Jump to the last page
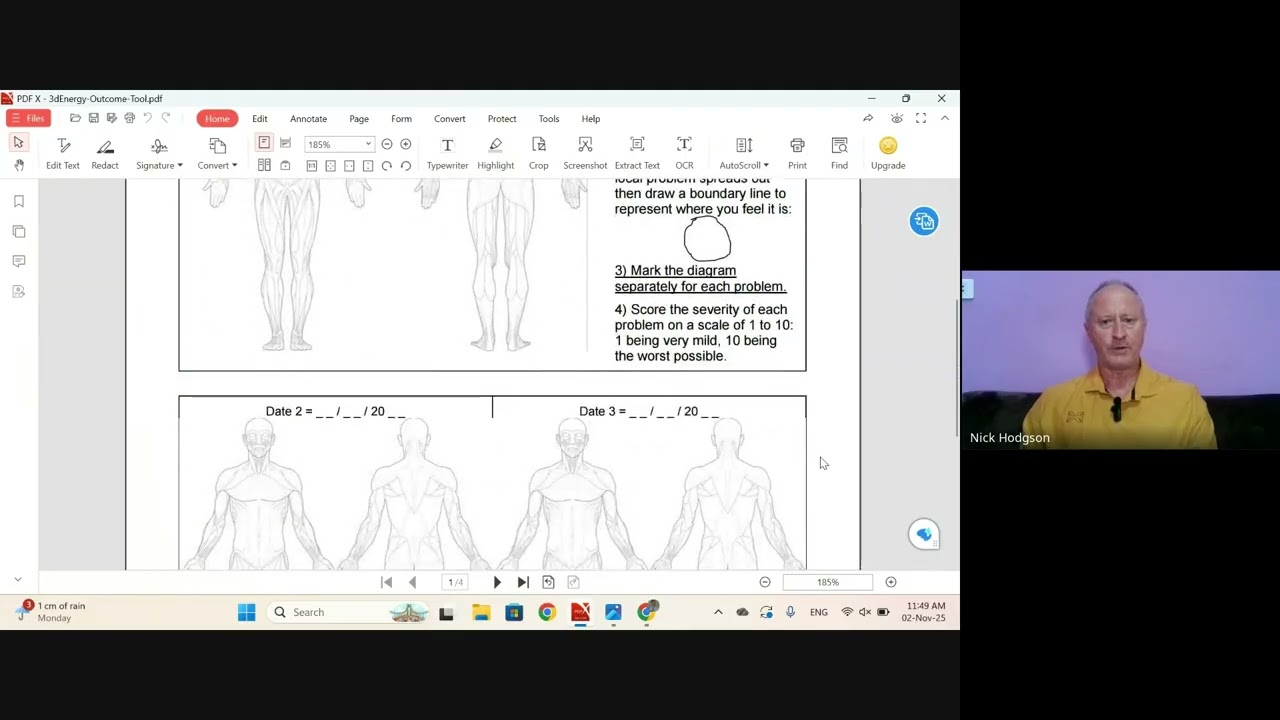Image resolution: width=1280 pixels, height=720 pixels. [x=522, y=582]
